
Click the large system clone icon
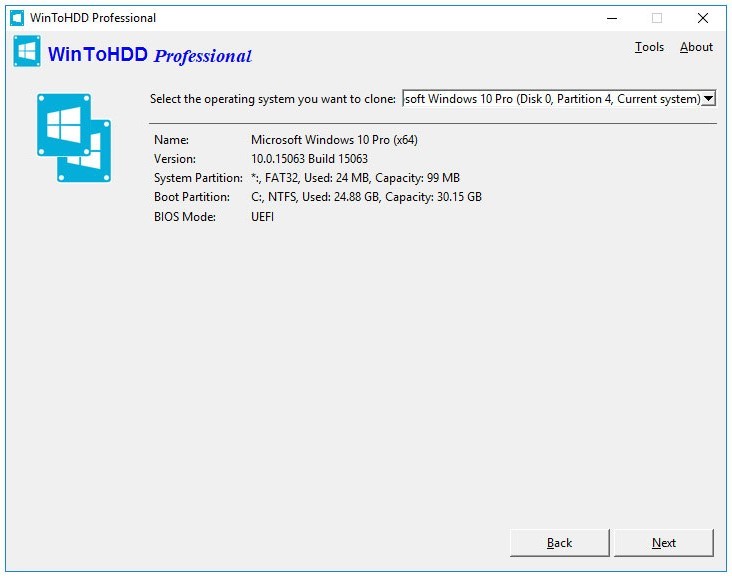(74, 138)
